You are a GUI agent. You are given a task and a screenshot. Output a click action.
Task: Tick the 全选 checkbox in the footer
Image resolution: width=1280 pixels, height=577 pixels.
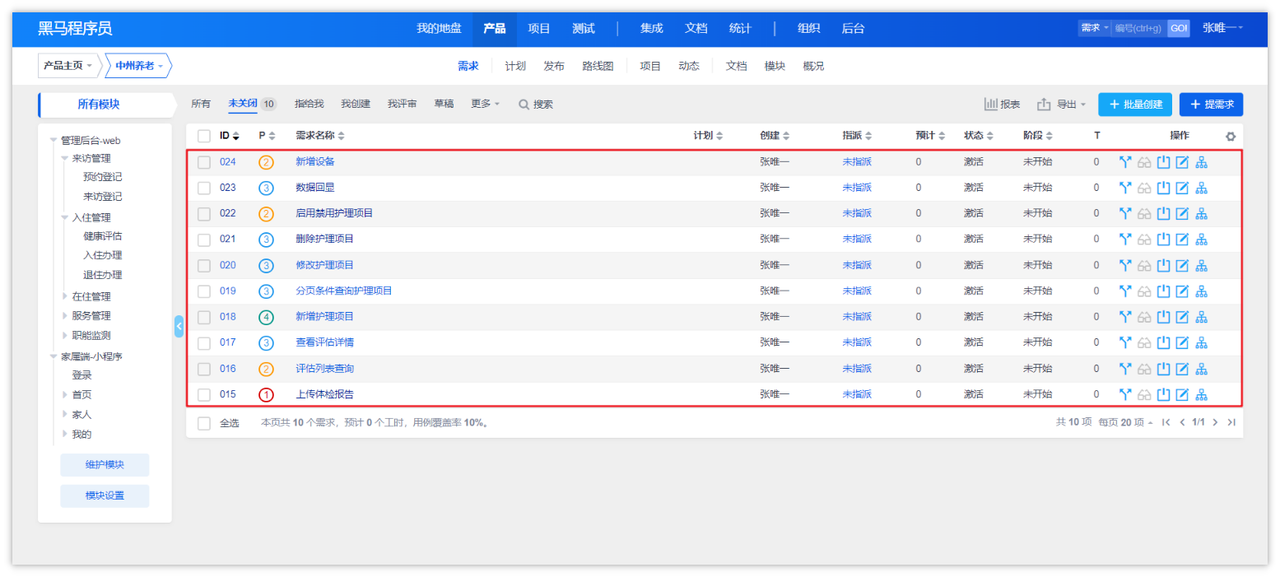[204, 423]
